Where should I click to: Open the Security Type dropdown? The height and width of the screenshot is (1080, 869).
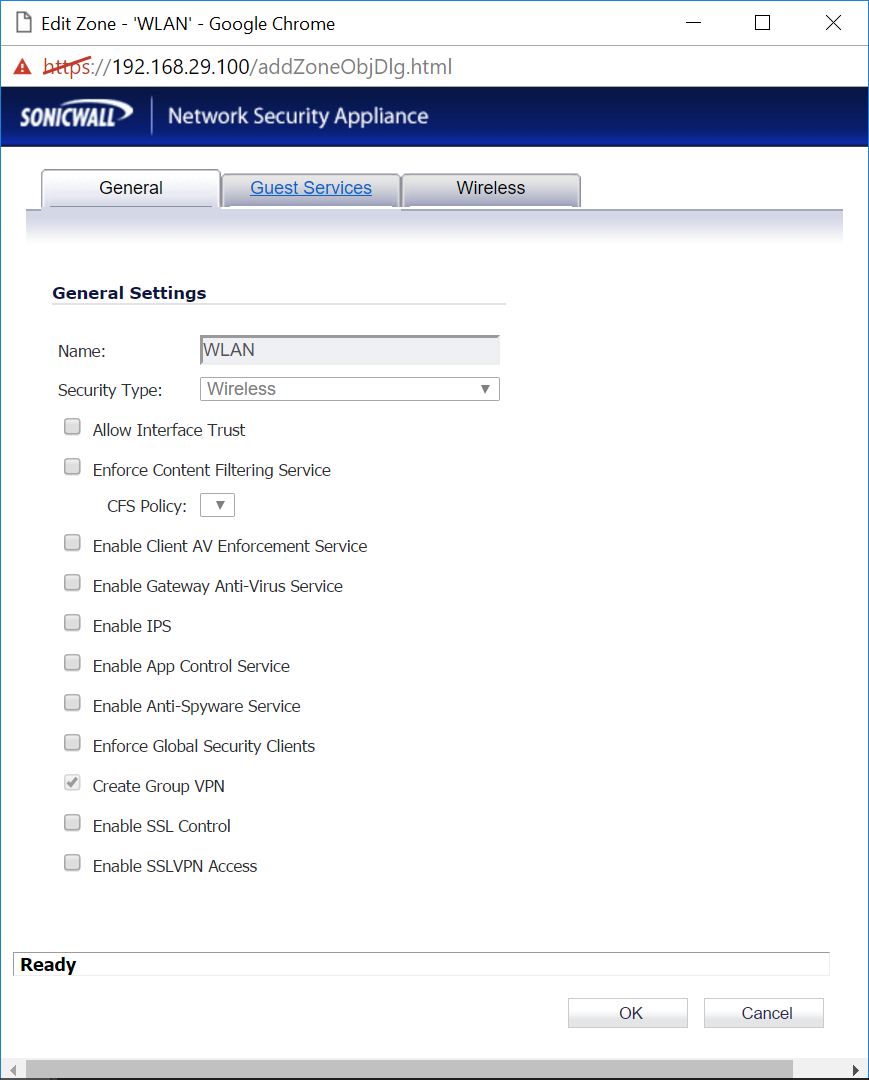(x=487, y=389)
